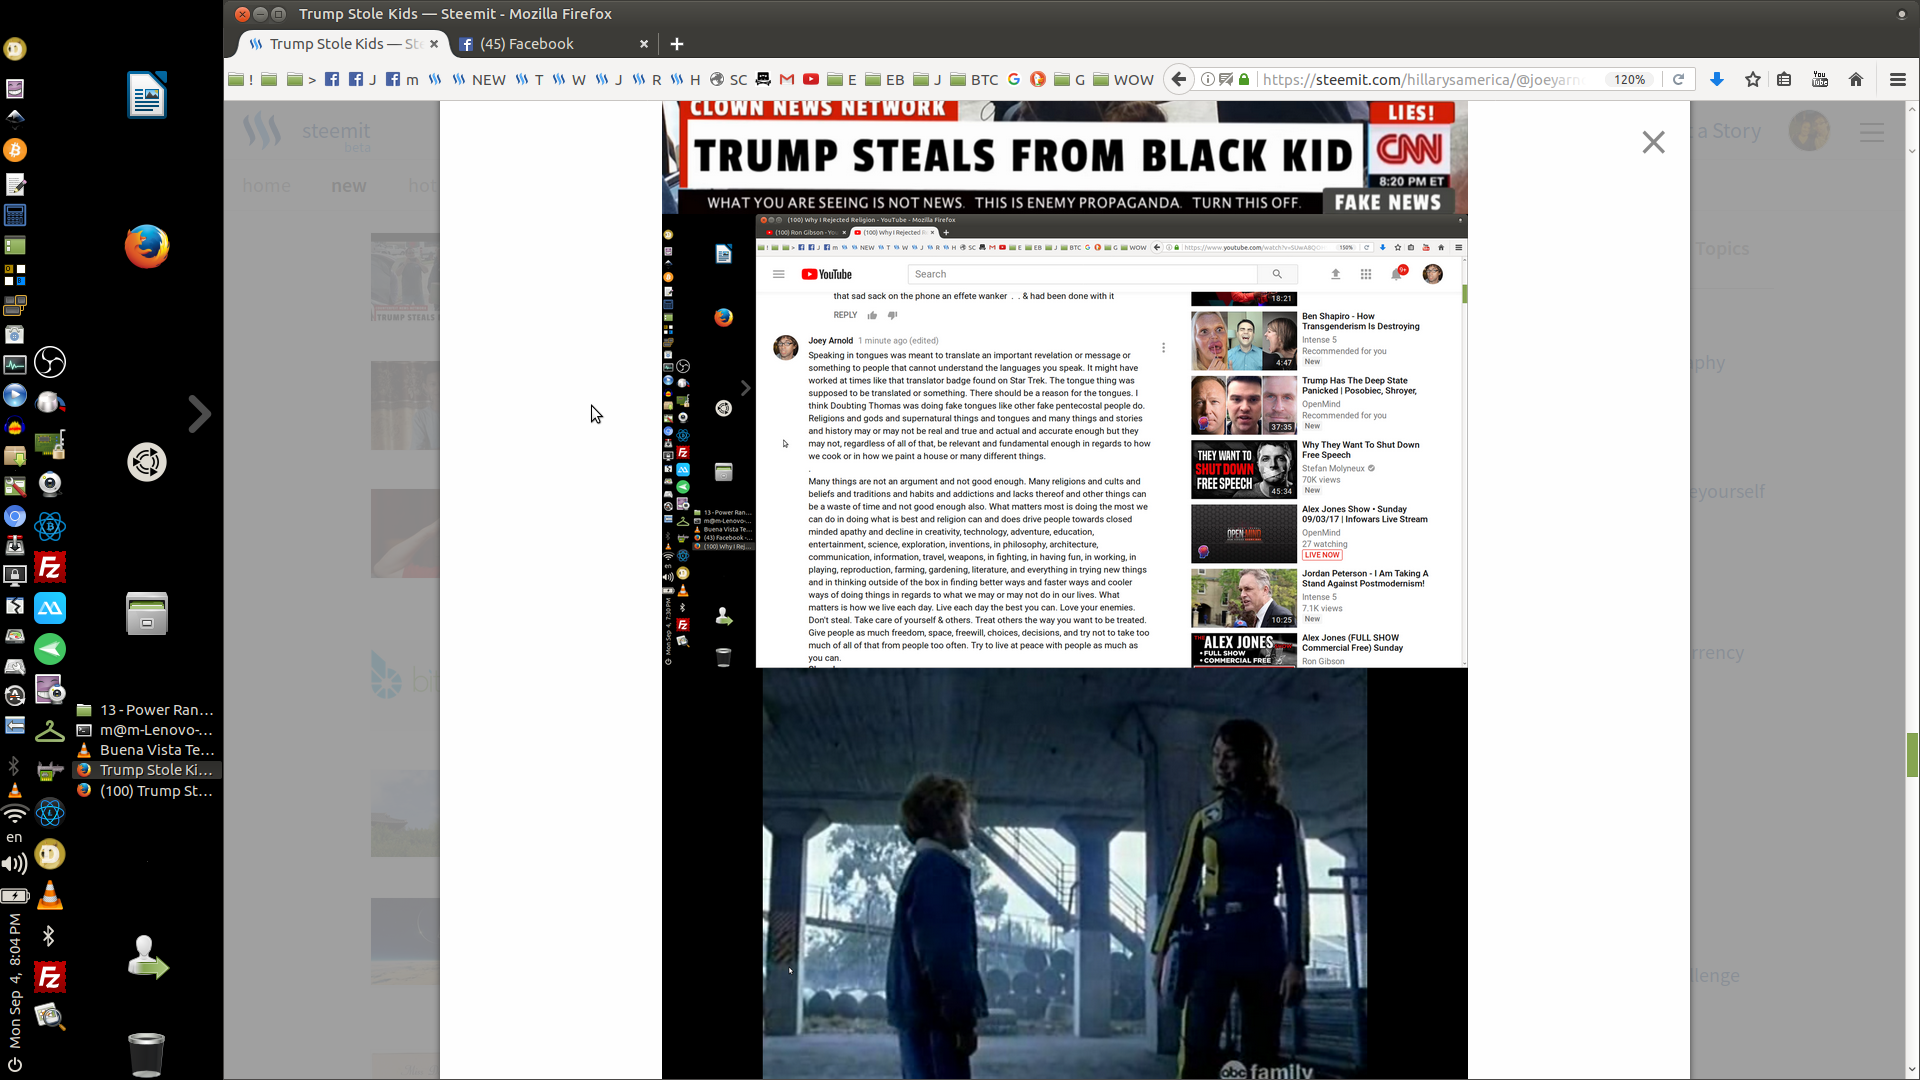Go to next image with right chevron

[x=200, y=414]
